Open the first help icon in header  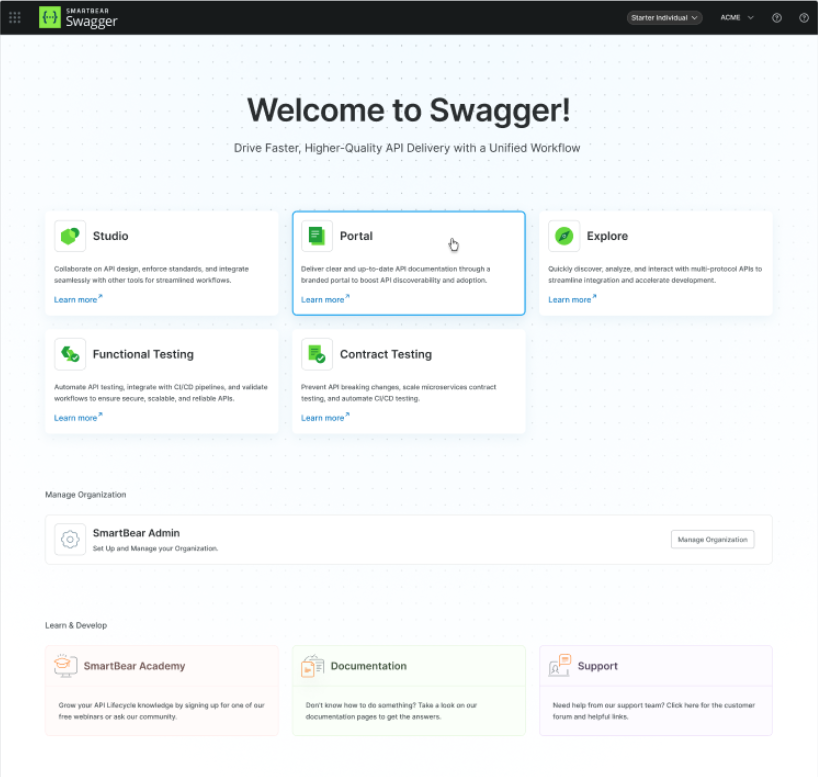(777, 18)
